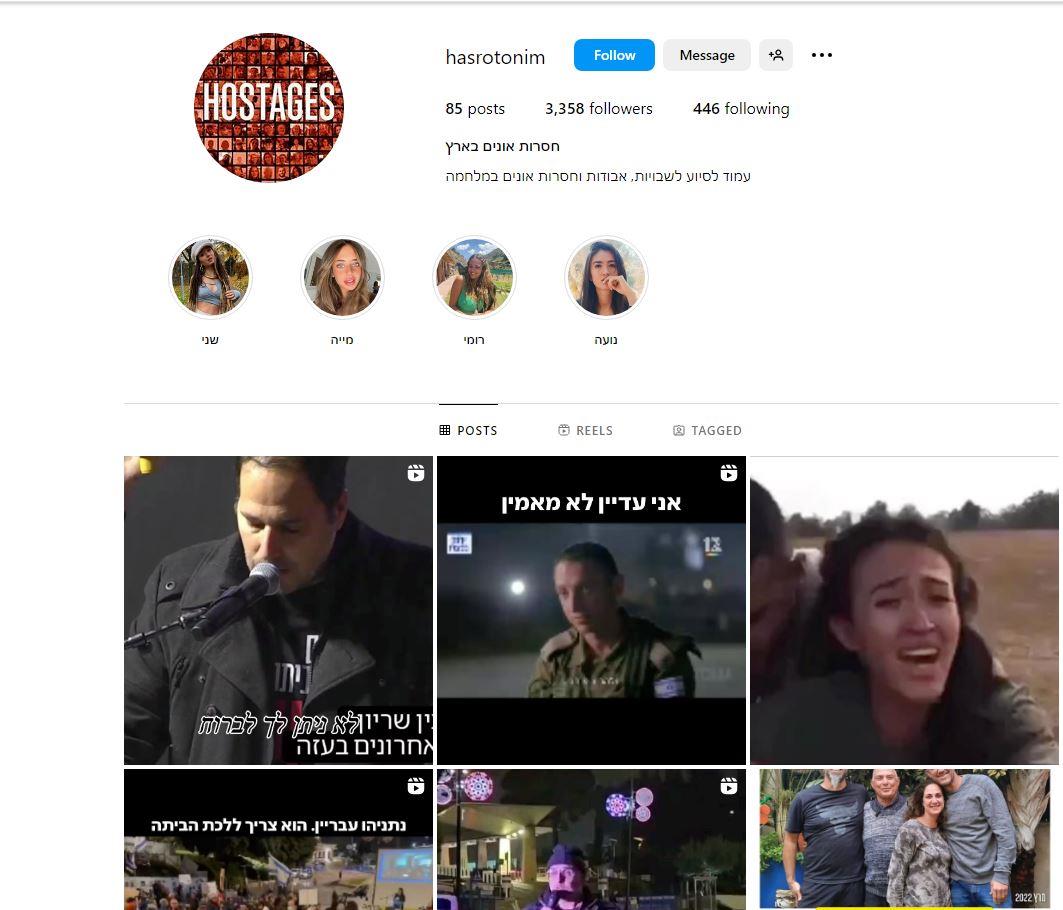
Task: Click the HOSTAGES profile picture
Action: [268, 107]
